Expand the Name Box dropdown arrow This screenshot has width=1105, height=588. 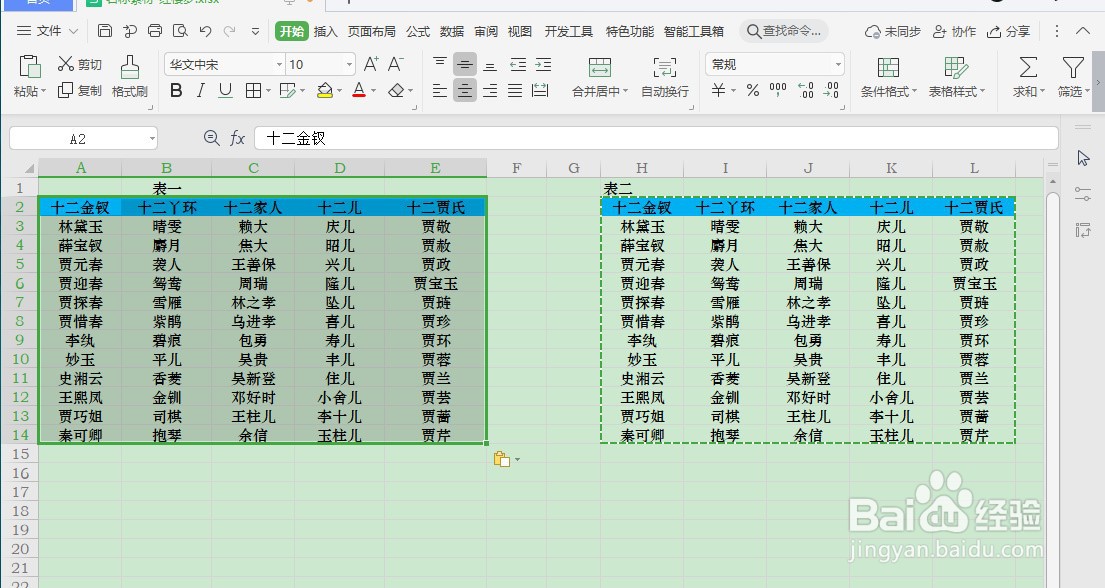pos(152,139)
